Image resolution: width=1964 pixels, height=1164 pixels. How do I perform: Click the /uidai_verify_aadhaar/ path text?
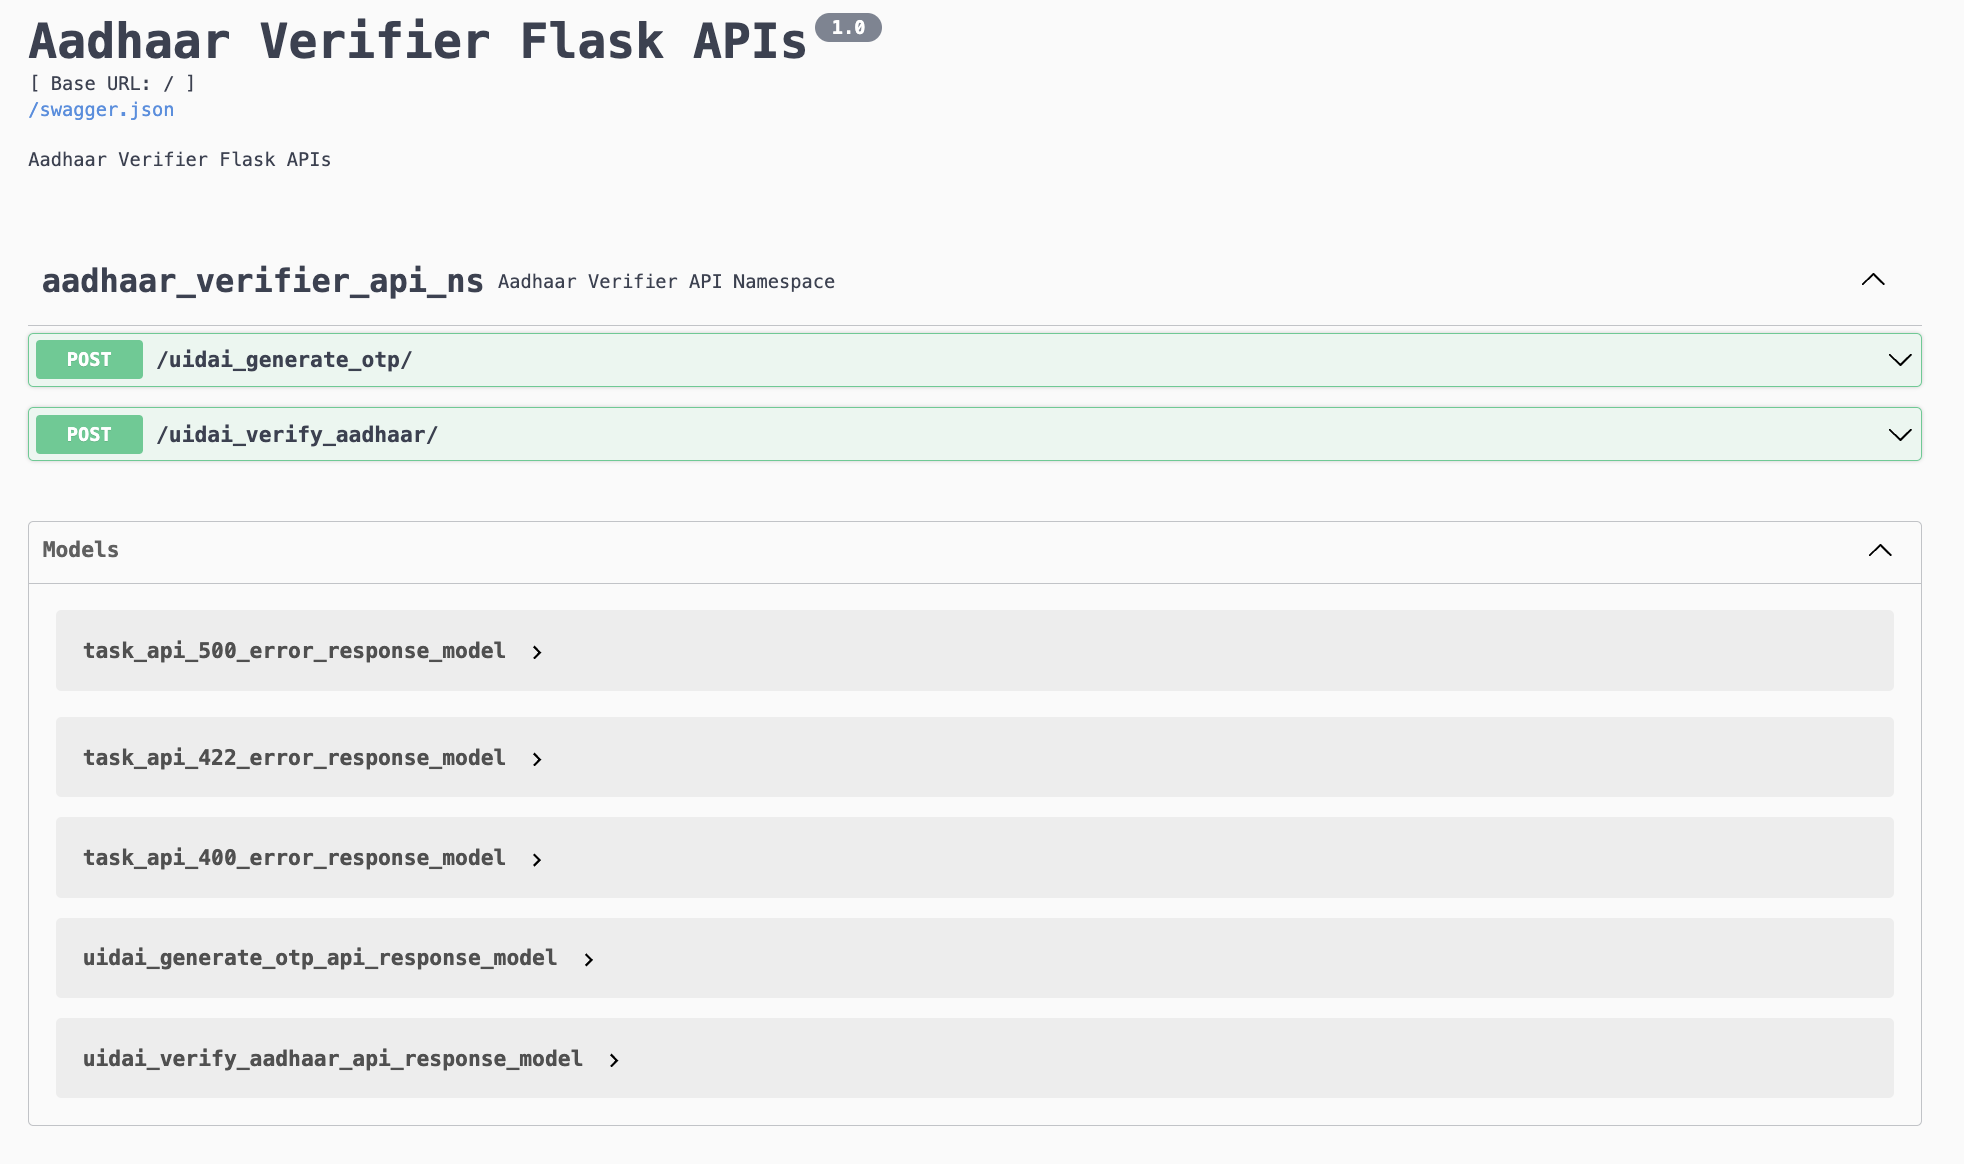pos(297,435)
